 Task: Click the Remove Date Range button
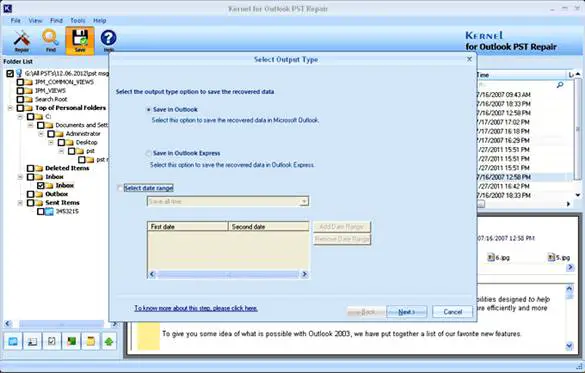coord(342,239)
